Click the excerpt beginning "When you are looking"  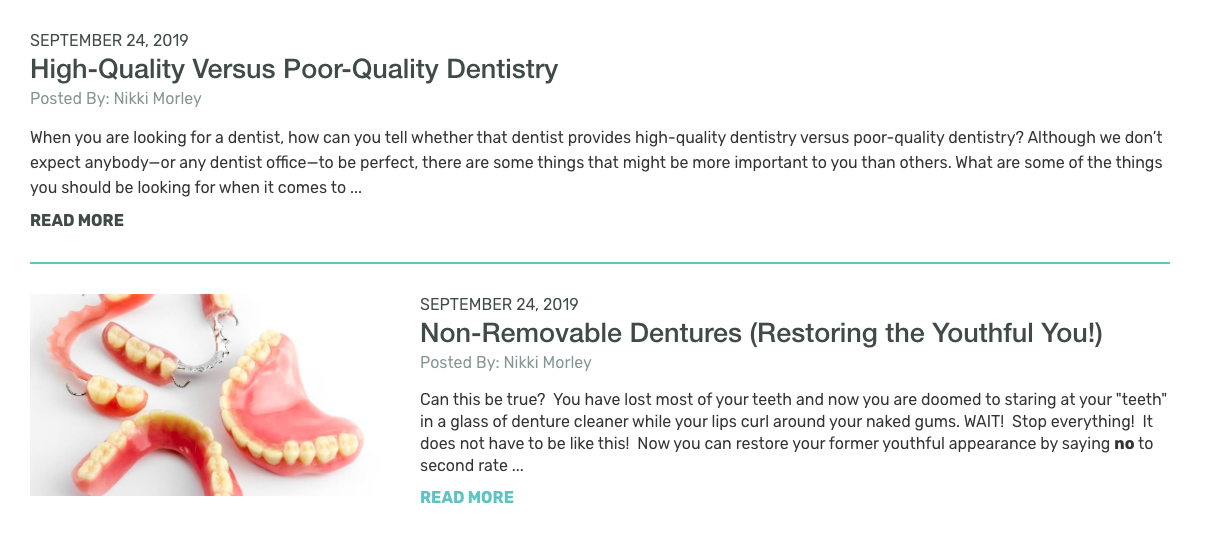(x=596, y=162)
